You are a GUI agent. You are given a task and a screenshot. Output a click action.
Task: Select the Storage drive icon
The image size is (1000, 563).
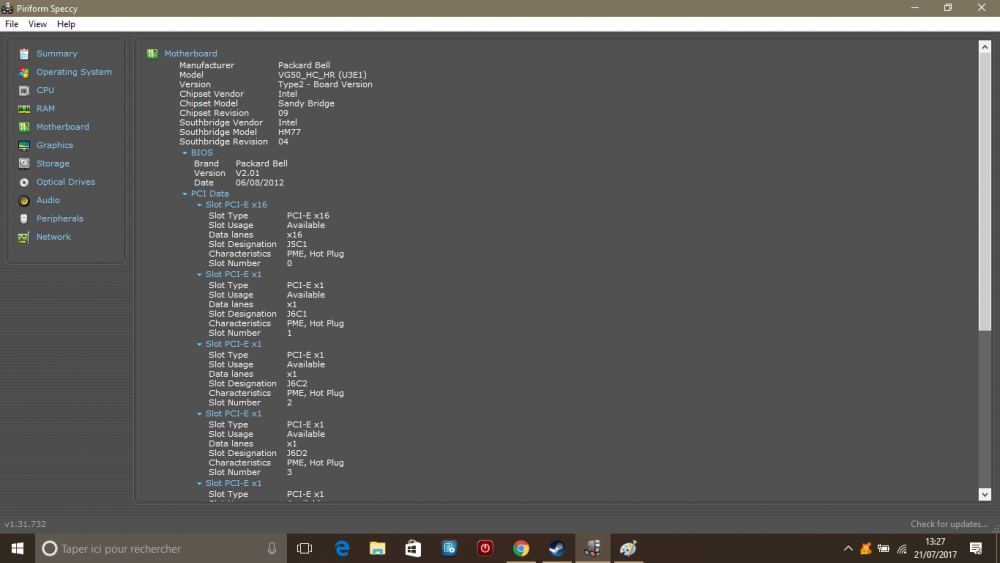24,164
